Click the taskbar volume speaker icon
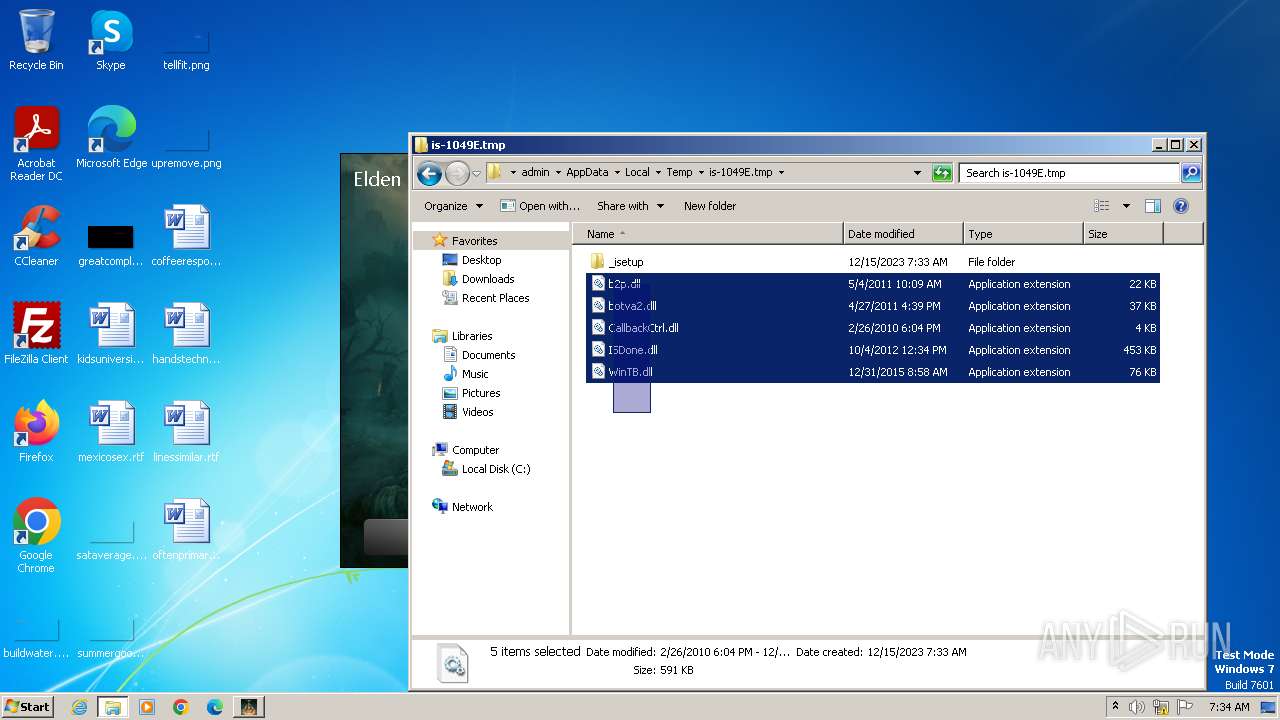Screen dimensions: 1280x720 pyautogui.click(x=1137, y=707)
